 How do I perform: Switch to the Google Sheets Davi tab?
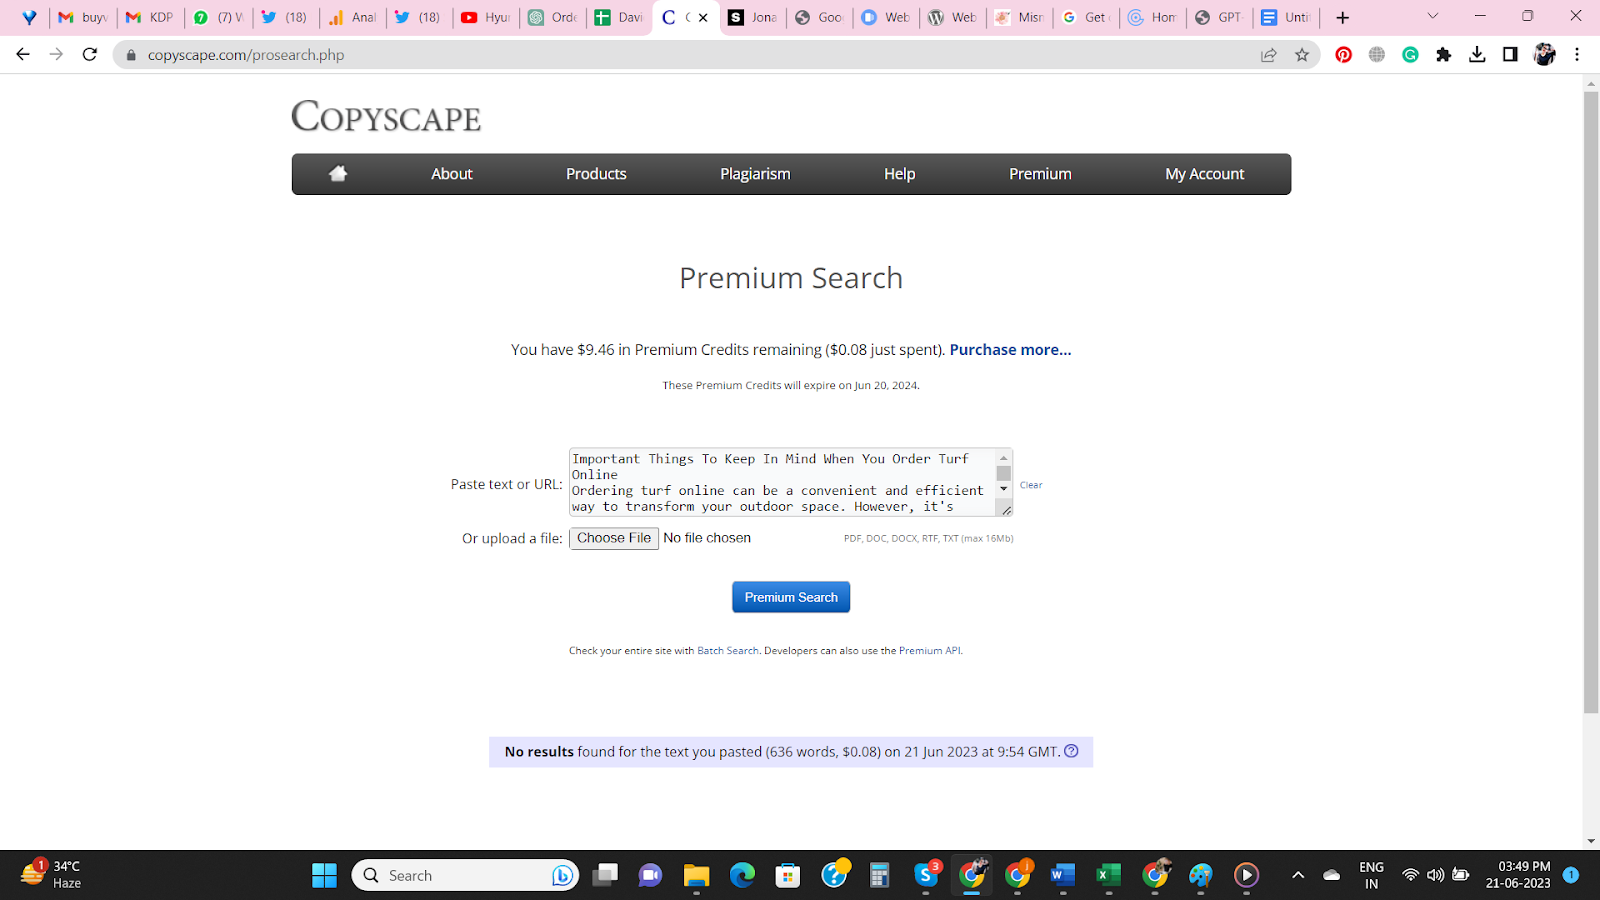point(619,17)
